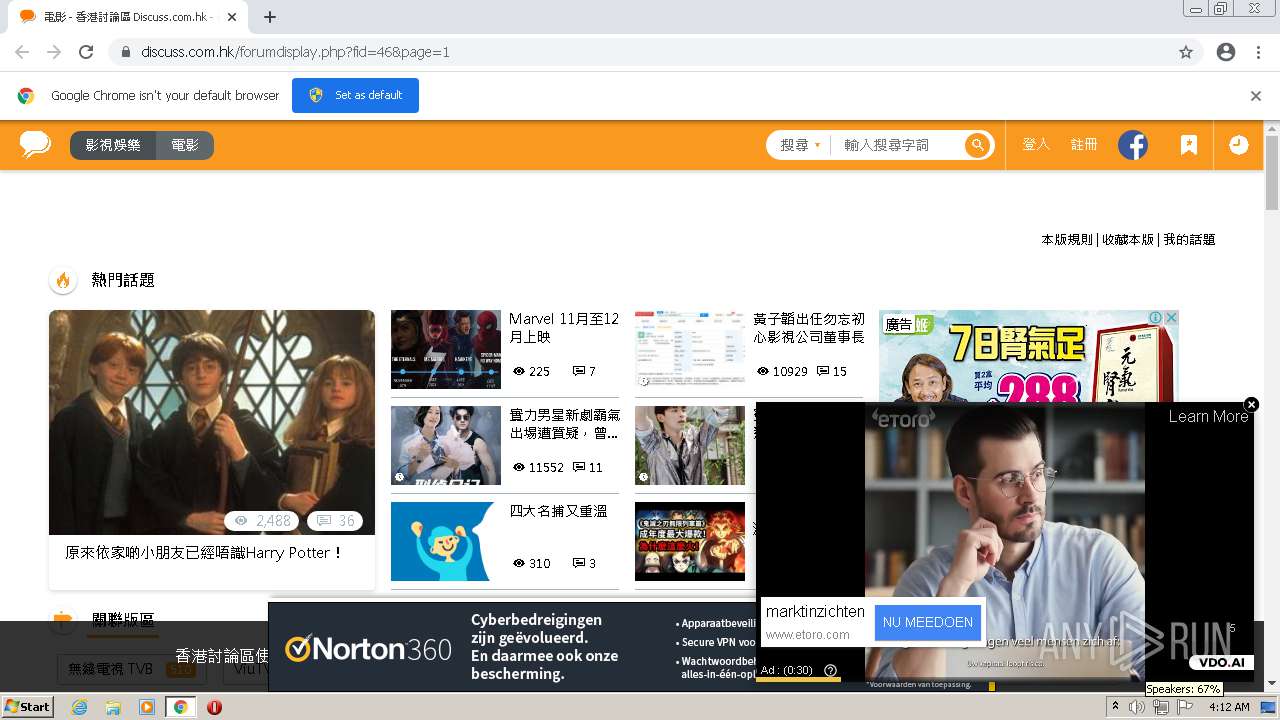Open the Marvel 11月至12月上映 thread title
Screen dimensions: 1280x720
[564, 328]
